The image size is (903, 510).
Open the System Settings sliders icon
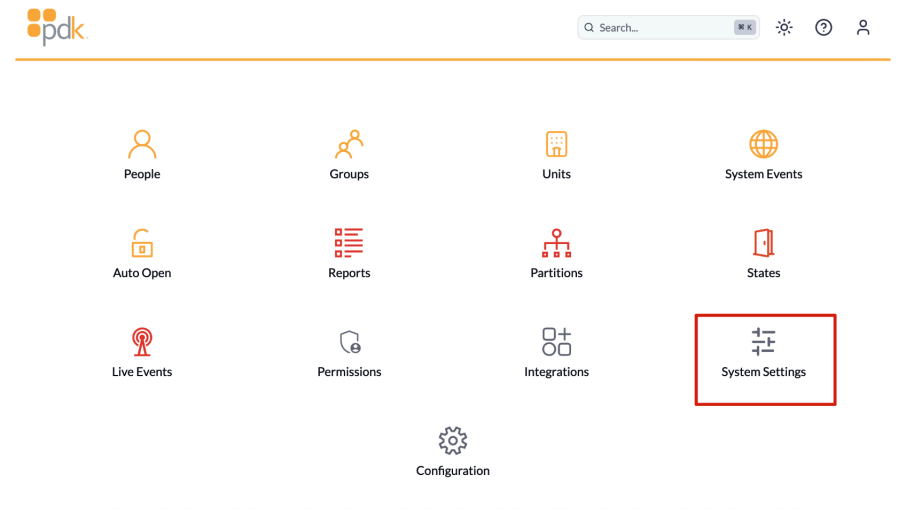tap(764, 342)
